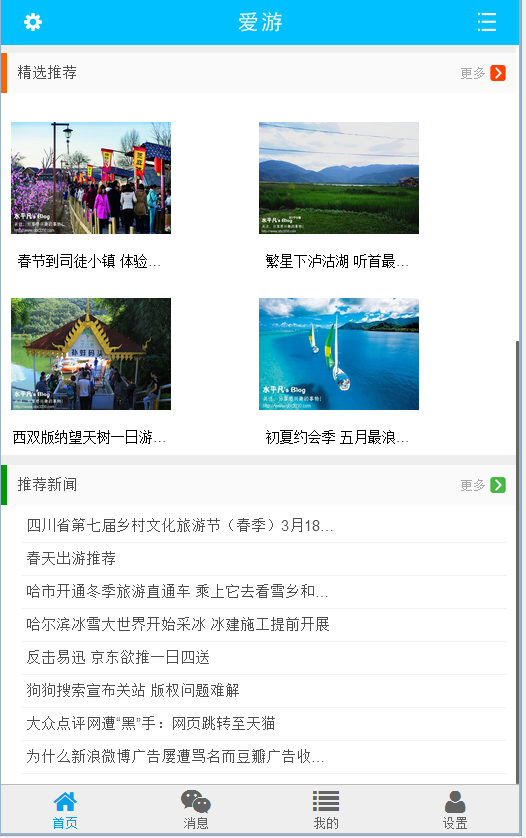Click the 推荐新闻 section heading
The width and height of the screenshot is (526, 838).
pyautogui.click(x=47, y=485)
